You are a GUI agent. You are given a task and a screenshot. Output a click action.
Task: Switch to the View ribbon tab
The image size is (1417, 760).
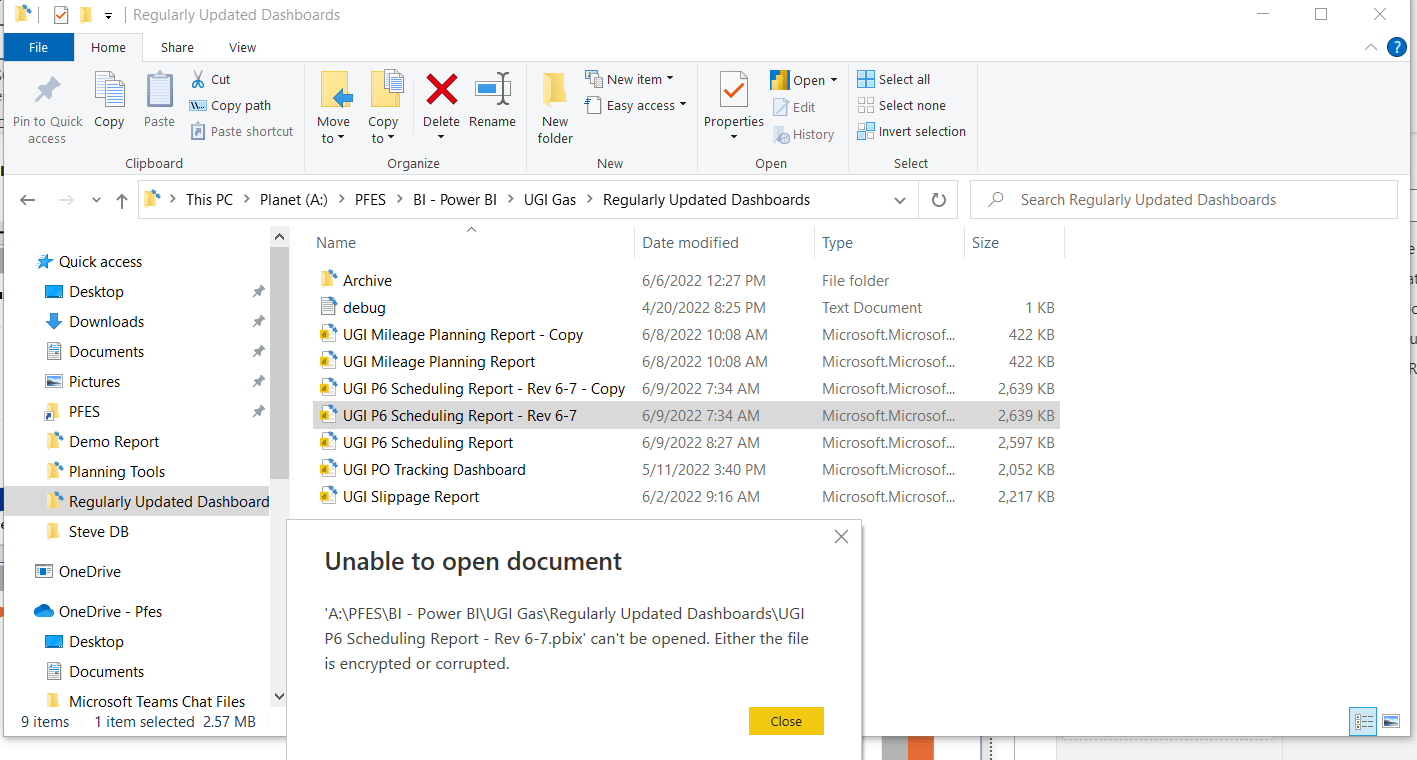tap(242, 46)
